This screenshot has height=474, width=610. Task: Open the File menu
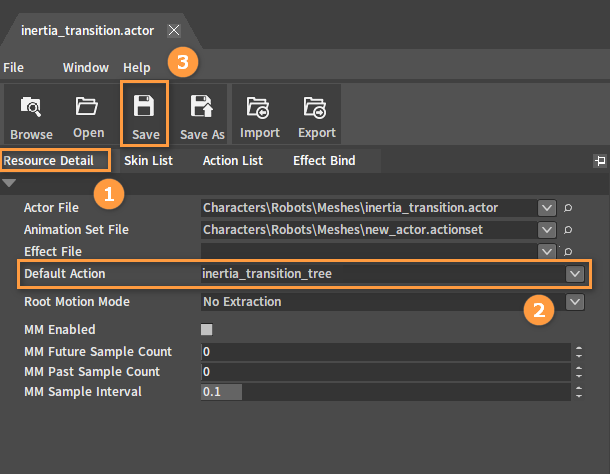pos(13,68)
